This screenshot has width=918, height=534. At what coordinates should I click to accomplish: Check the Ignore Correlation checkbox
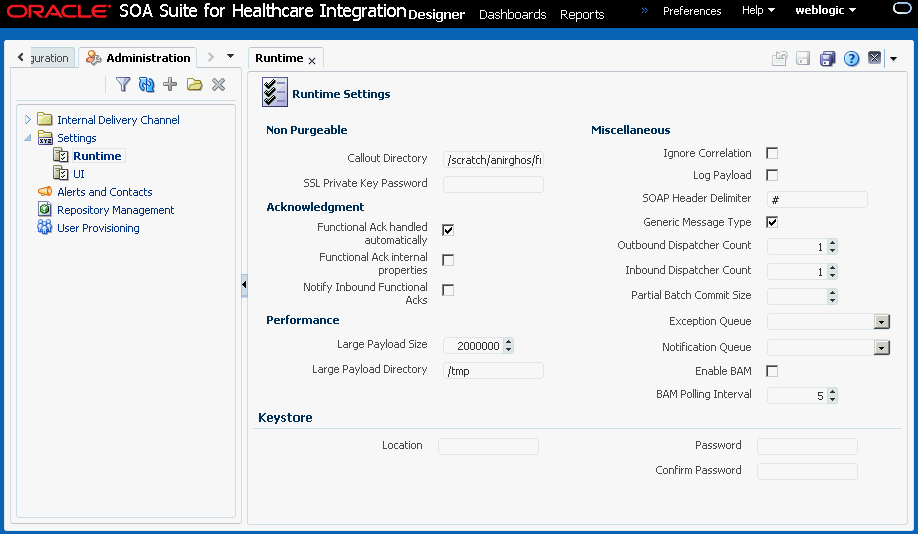[x=772, y=153]
